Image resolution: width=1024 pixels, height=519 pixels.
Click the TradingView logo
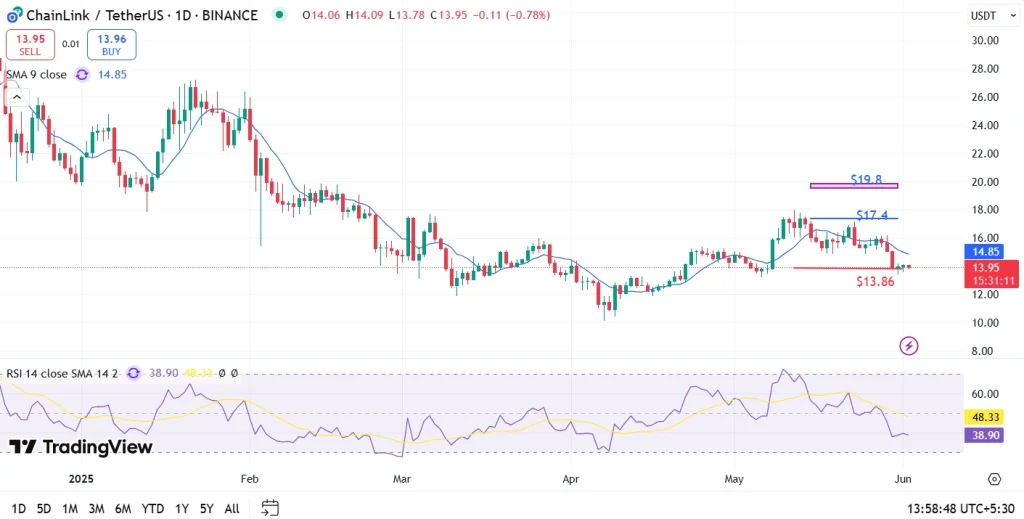80,447
